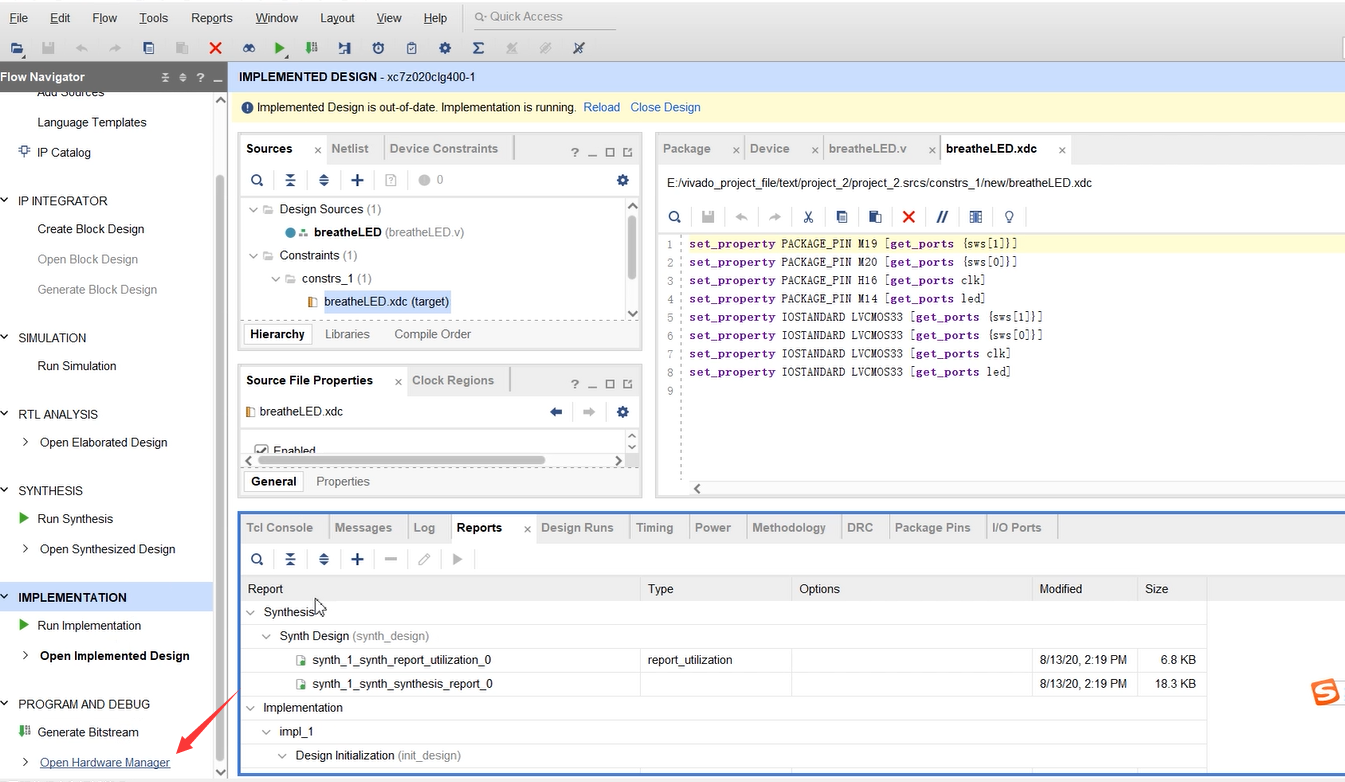Expand Open Elaborated Design
Image resolution: width=1345 pixels, height=782 pixels.
tap(25, 442)
